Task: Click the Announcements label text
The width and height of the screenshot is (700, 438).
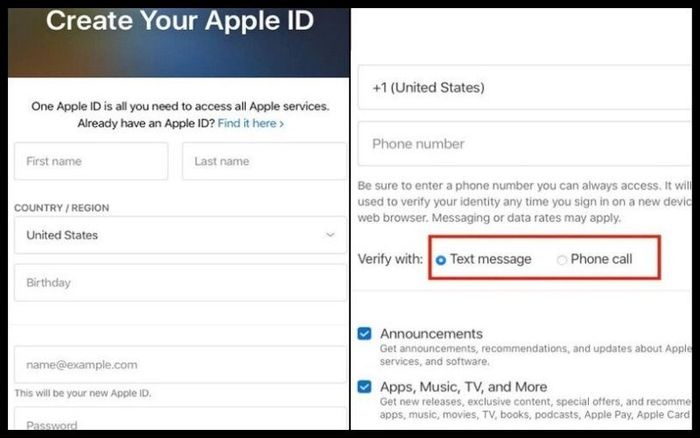Action: point(431,334)
